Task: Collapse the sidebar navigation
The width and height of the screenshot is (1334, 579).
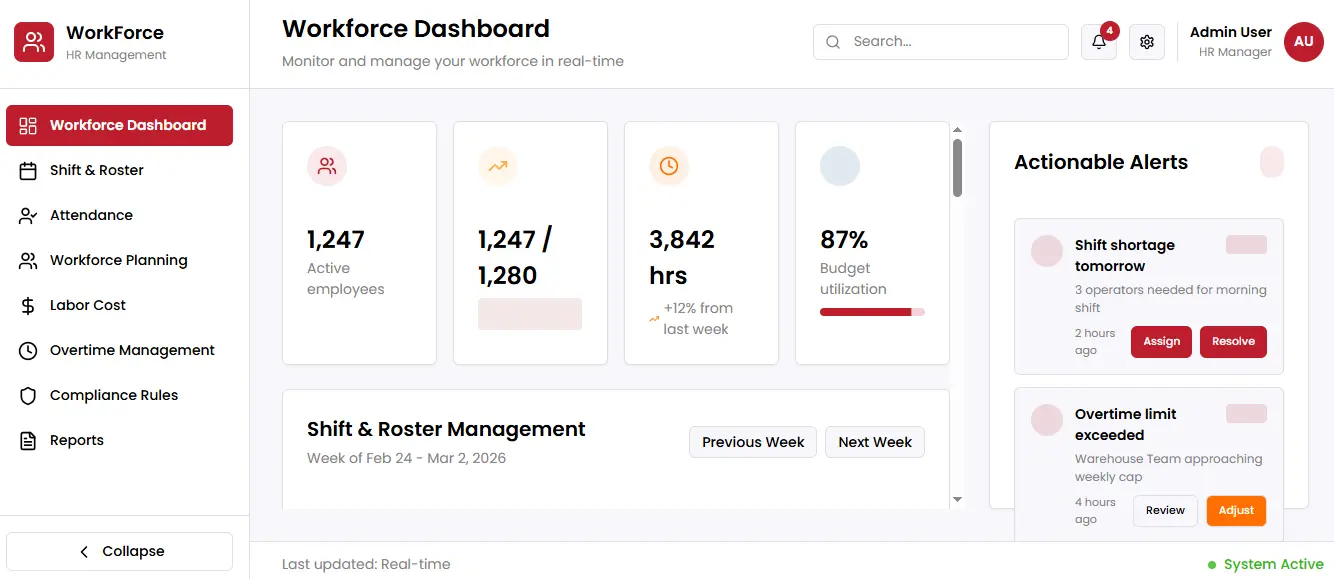Action: (x=120, y=551)
